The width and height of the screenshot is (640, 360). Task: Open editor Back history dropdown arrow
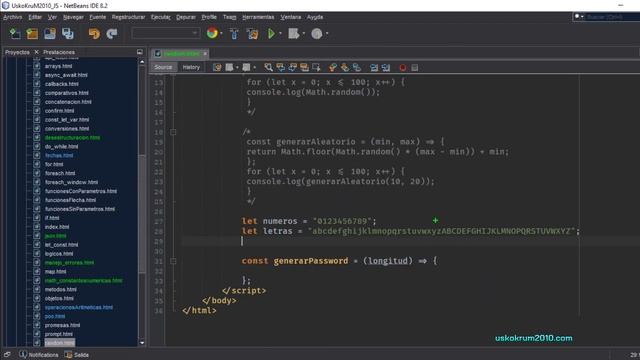(237, 67)
